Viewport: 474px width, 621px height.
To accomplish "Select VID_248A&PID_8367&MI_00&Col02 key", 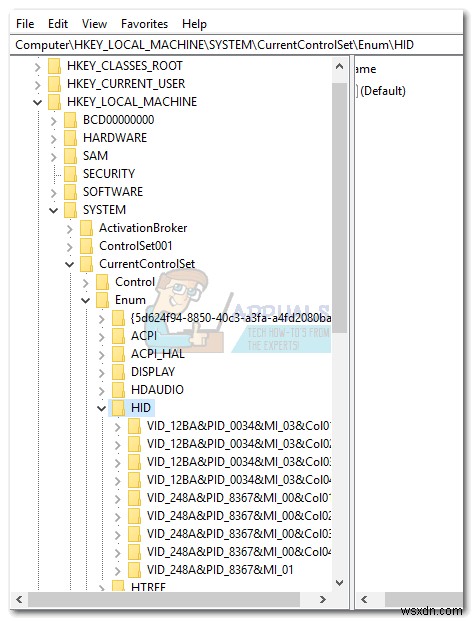I will (239, 516).
